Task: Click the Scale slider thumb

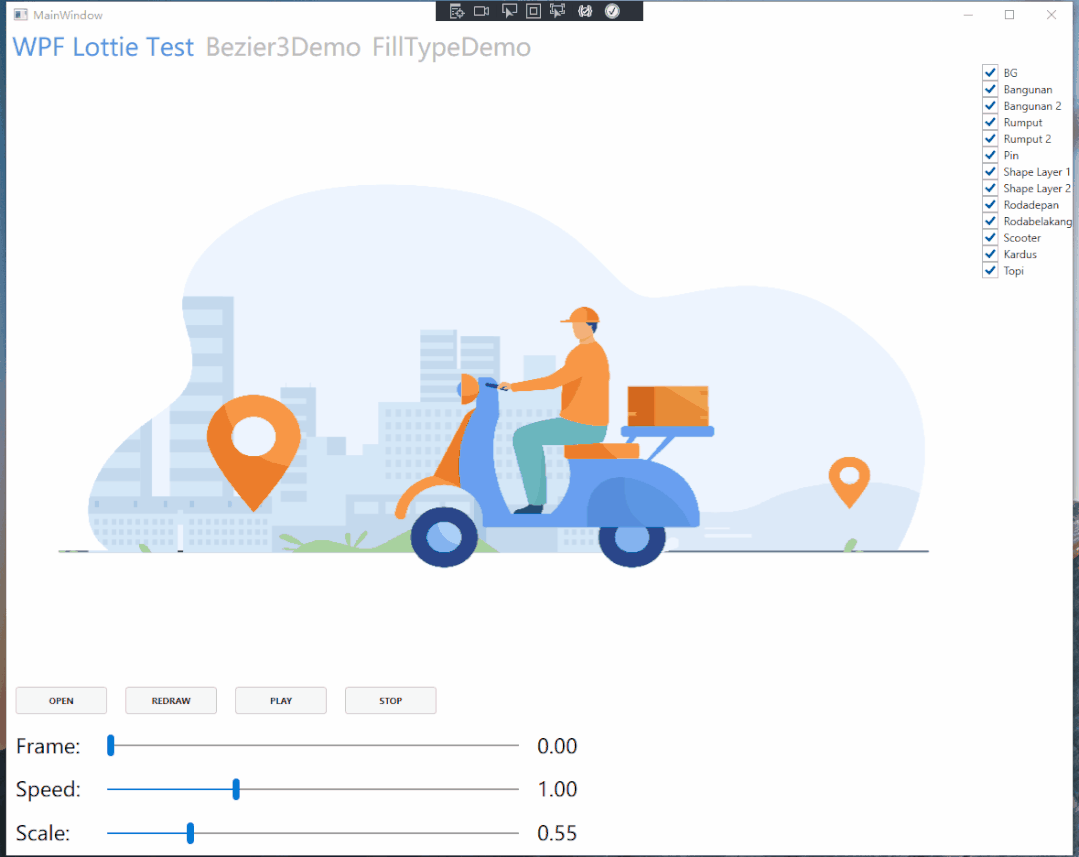Action: point(191,833)
